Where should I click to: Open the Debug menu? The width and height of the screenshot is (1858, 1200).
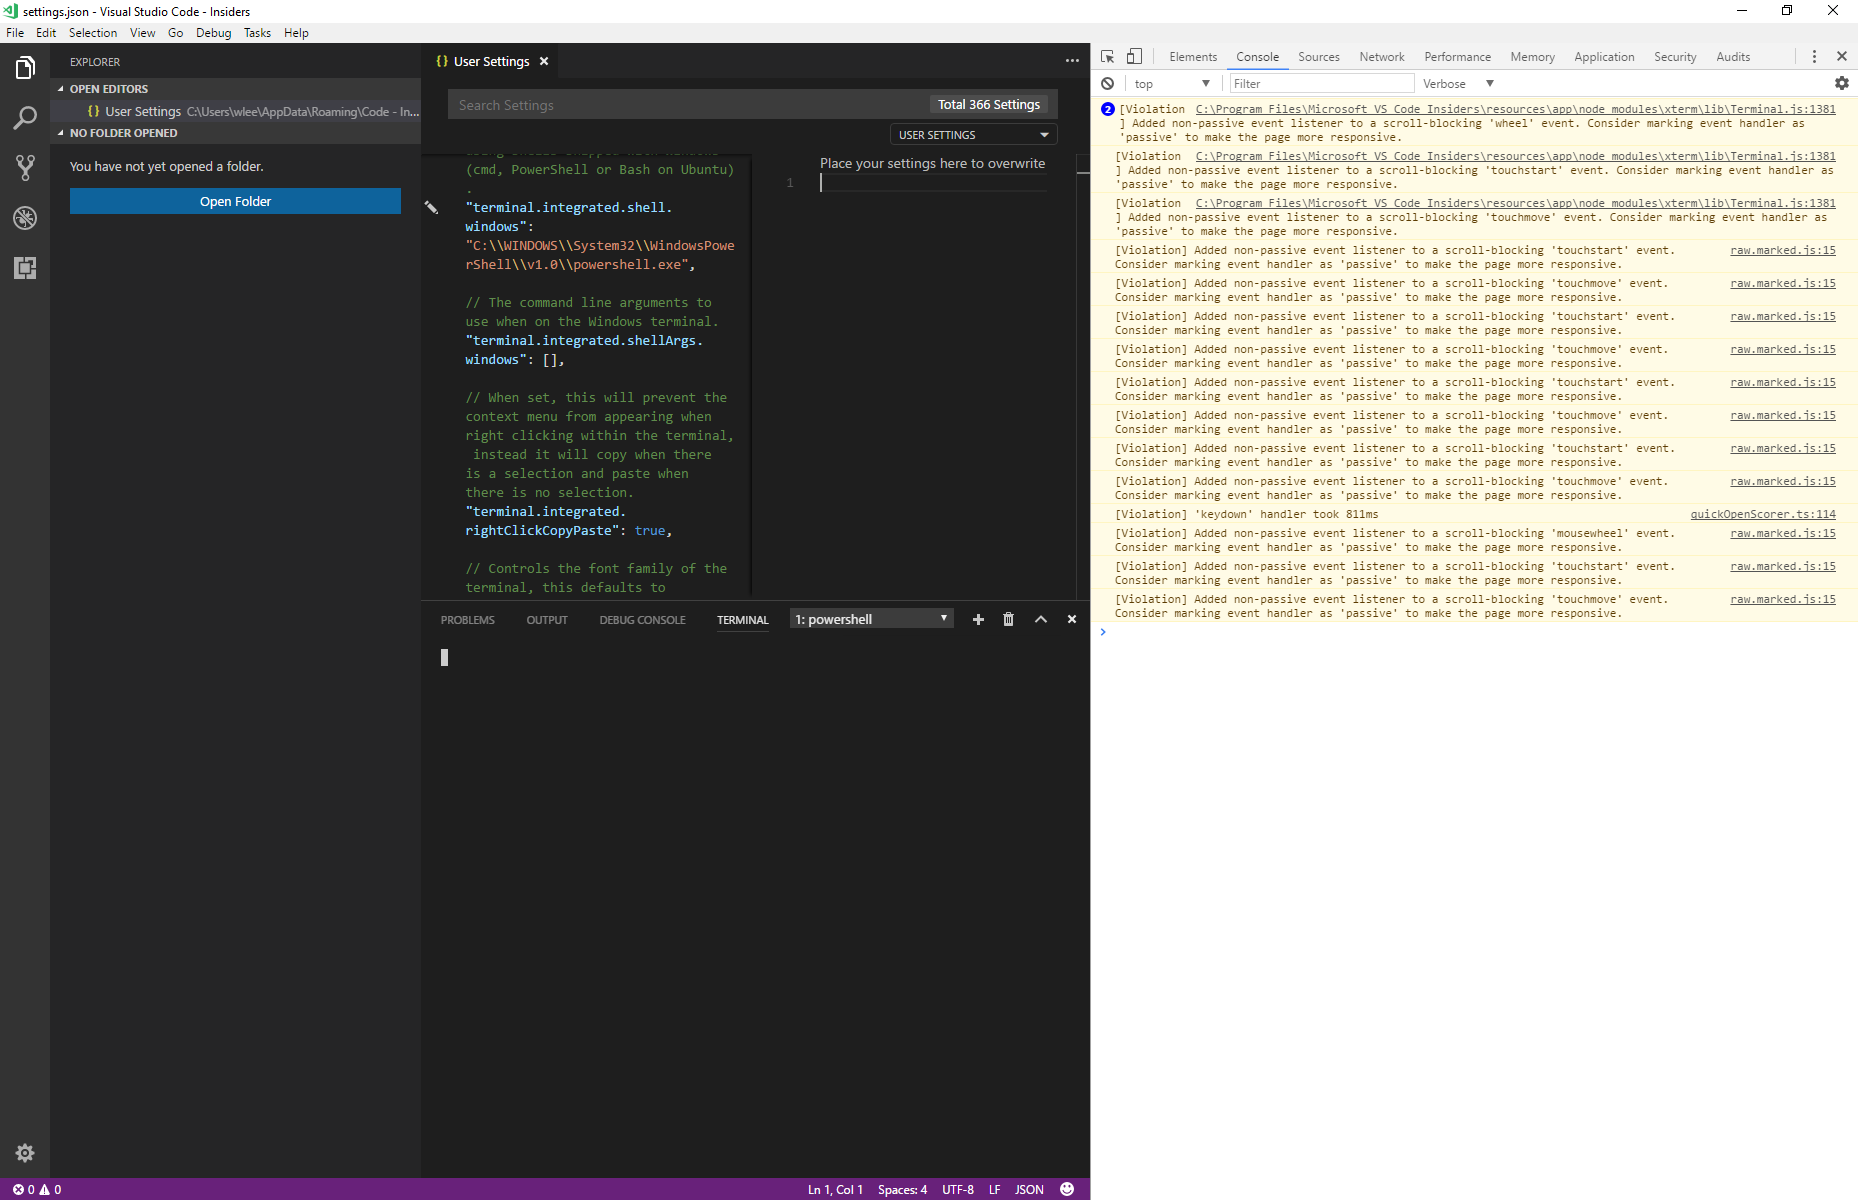pyautogui.click(x=213, y=32)
